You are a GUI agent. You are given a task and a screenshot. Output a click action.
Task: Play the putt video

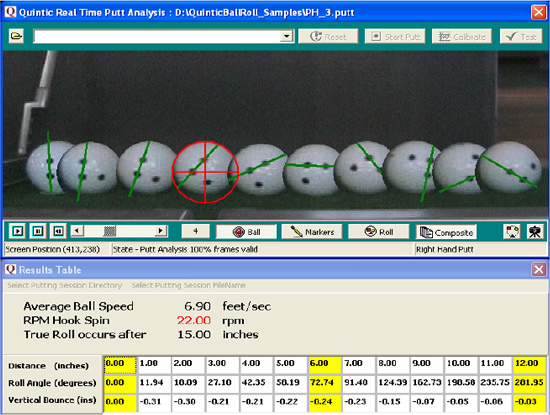18,231
